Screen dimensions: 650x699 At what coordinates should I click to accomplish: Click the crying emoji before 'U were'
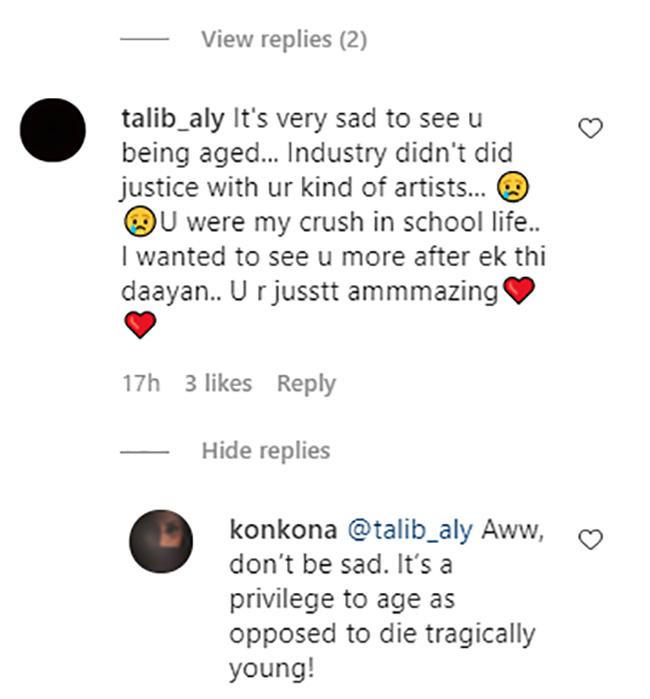point(135,223)
